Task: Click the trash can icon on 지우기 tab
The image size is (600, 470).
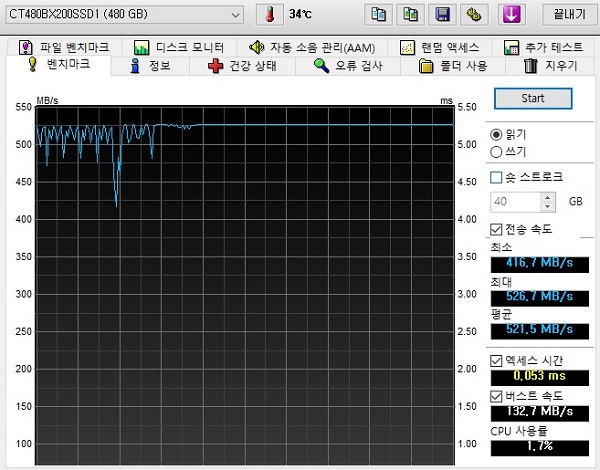Action: pos(531,66)
